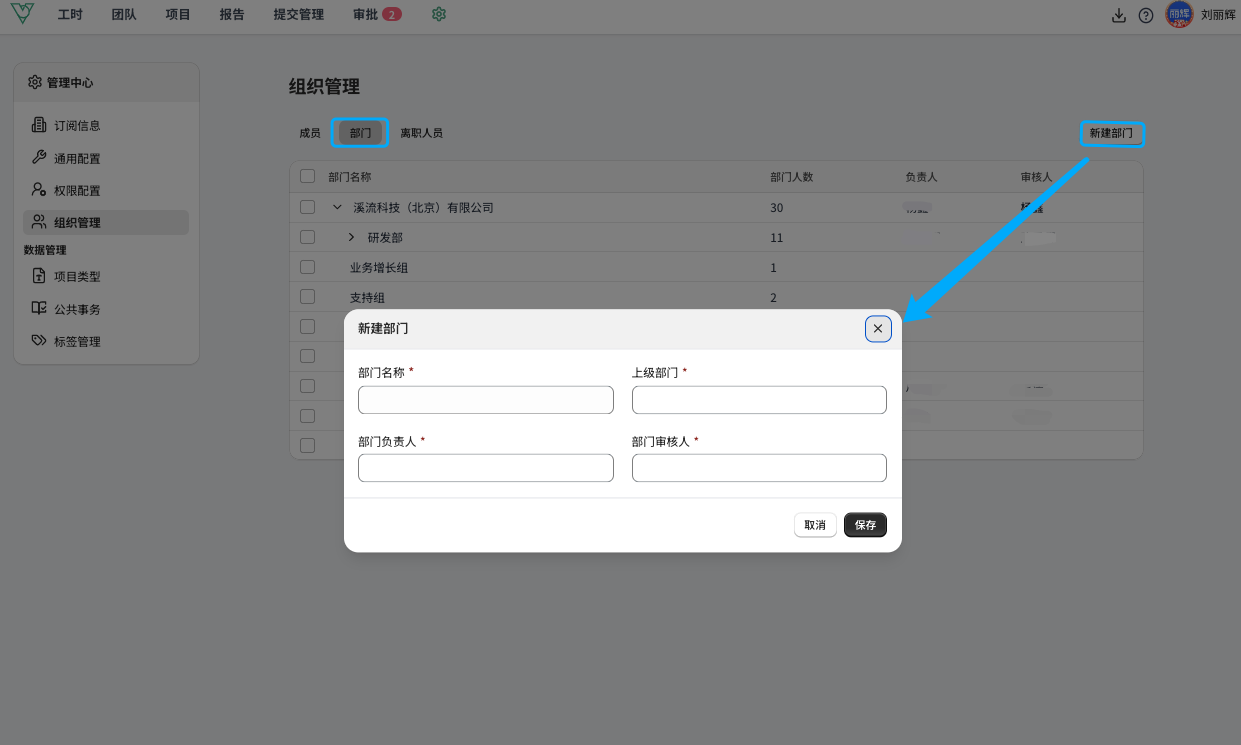Image resolution: width=1241 pixels, height=745 pixels.
Task: Click the app logo icon
Action: [x=21, y=14]
